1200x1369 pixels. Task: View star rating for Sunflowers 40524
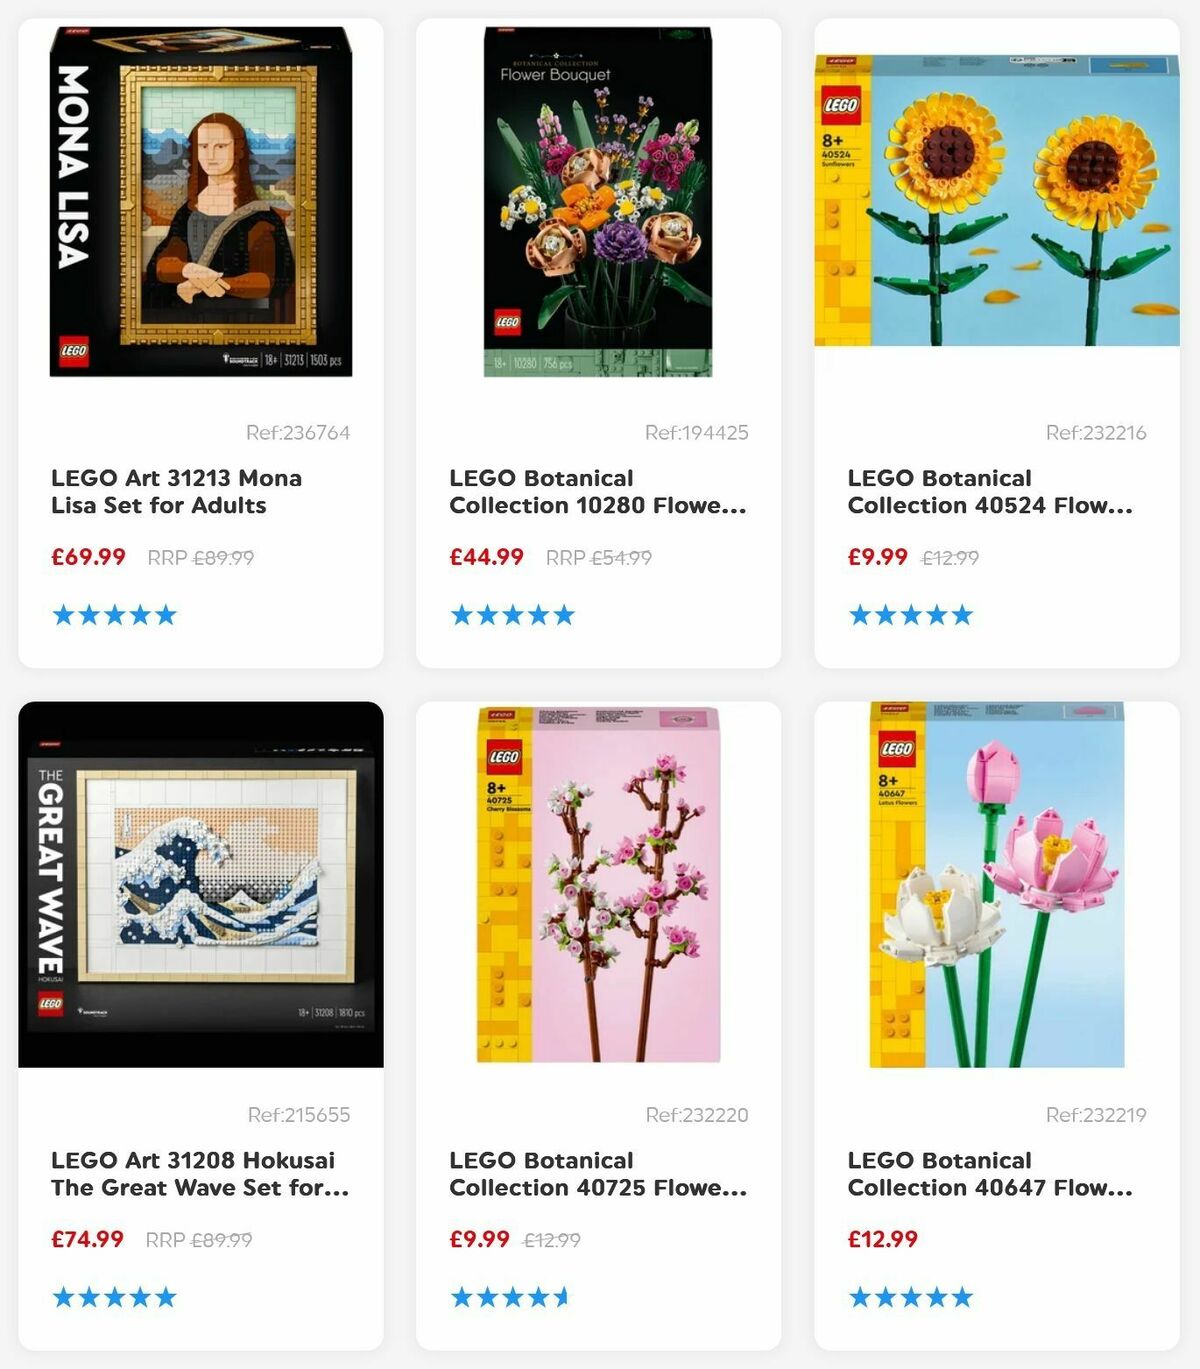point(910,615)
